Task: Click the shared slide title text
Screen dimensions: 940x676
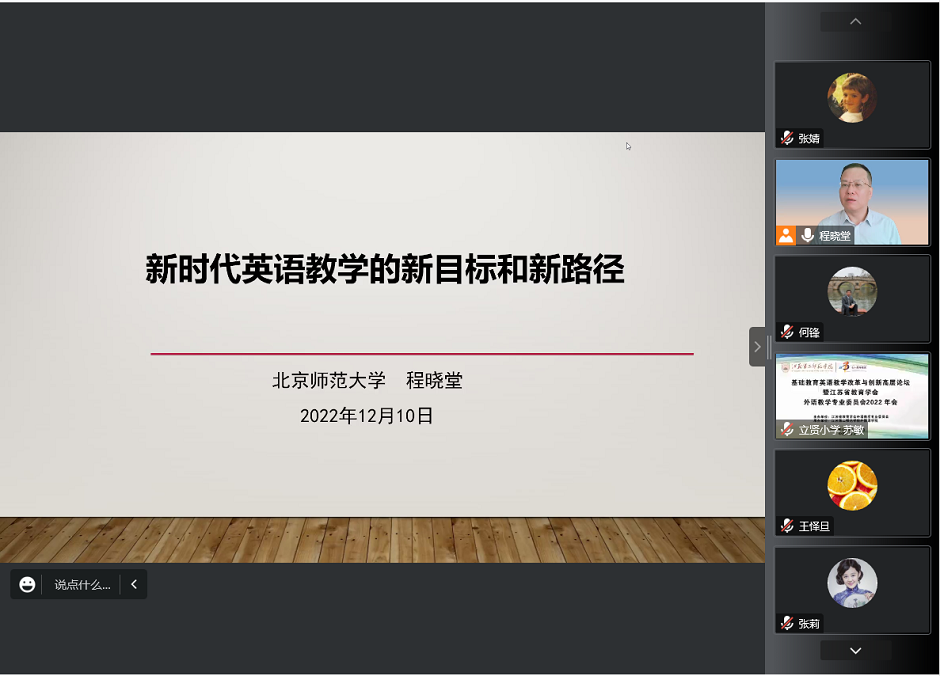Action: tap(385, 270)
